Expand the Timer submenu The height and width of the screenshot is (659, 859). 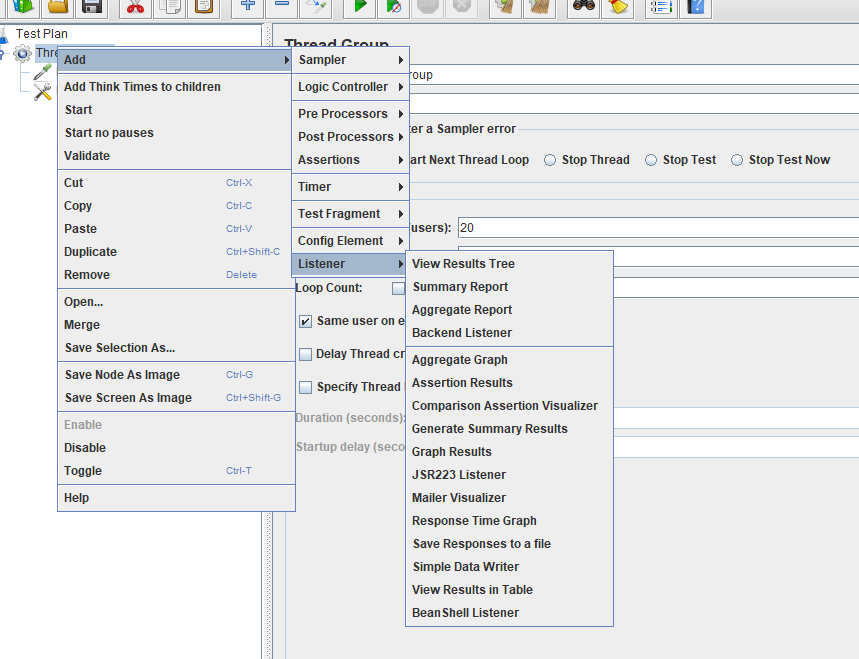click(351, 187)
